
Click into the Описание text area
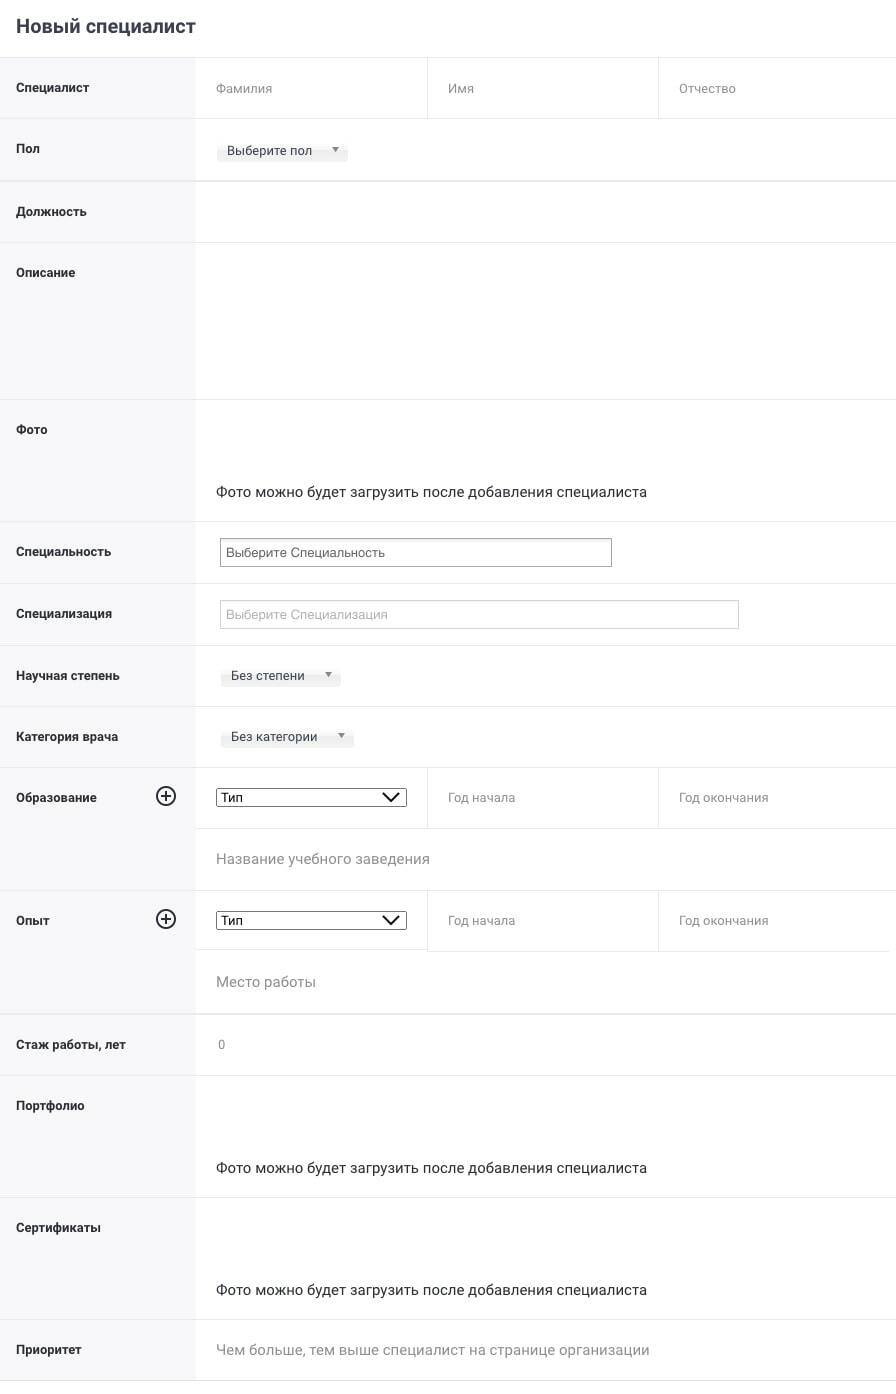tap(545, 320)
